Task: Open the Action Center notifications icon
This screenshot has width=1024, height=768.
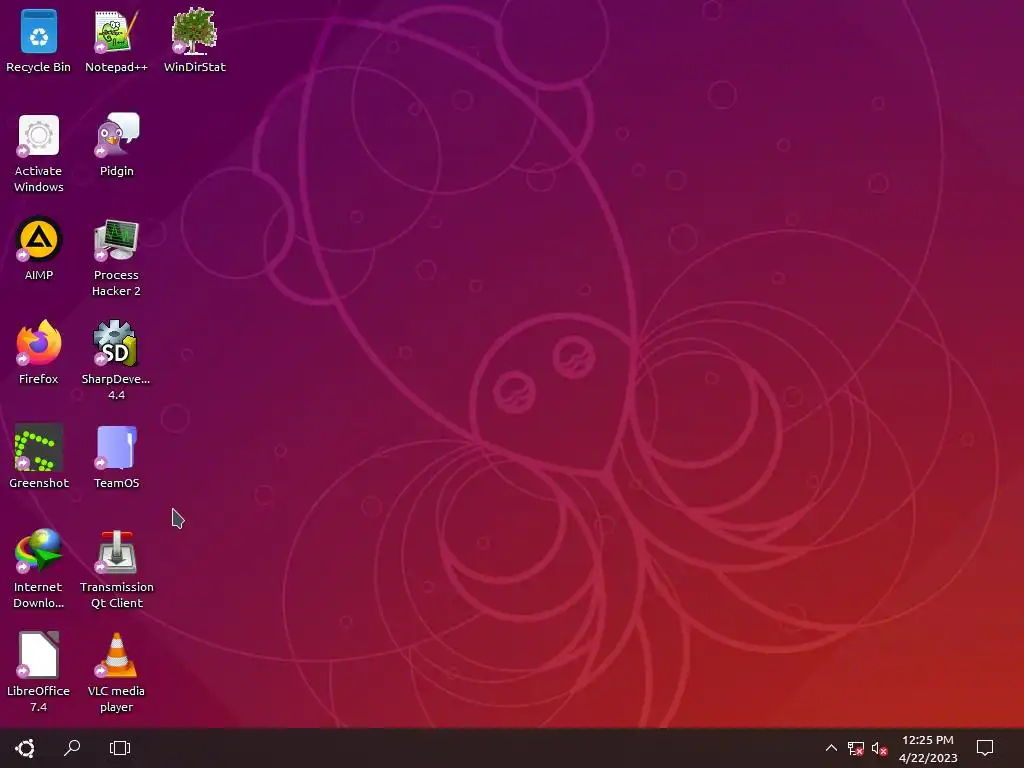Action: coord(985,748)
